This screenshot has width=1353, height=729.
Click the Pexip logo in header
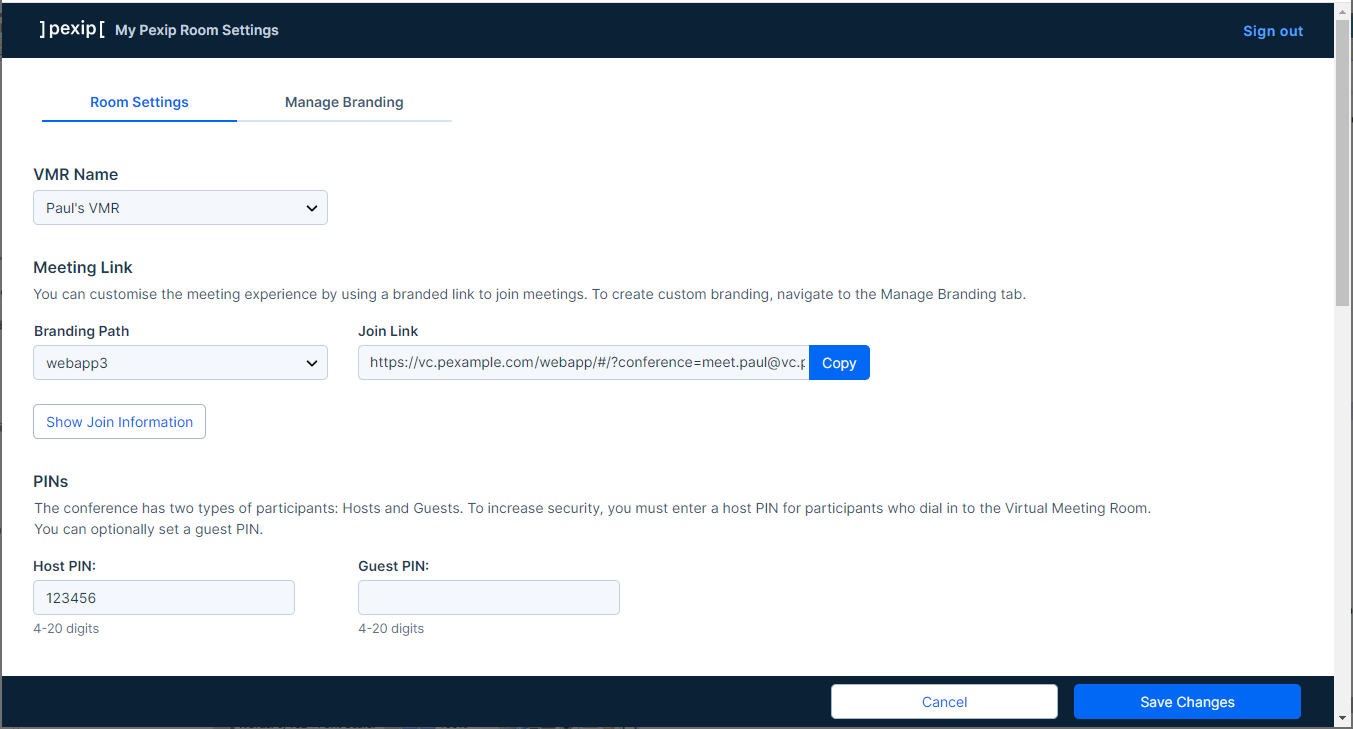(x=71, y=29)
